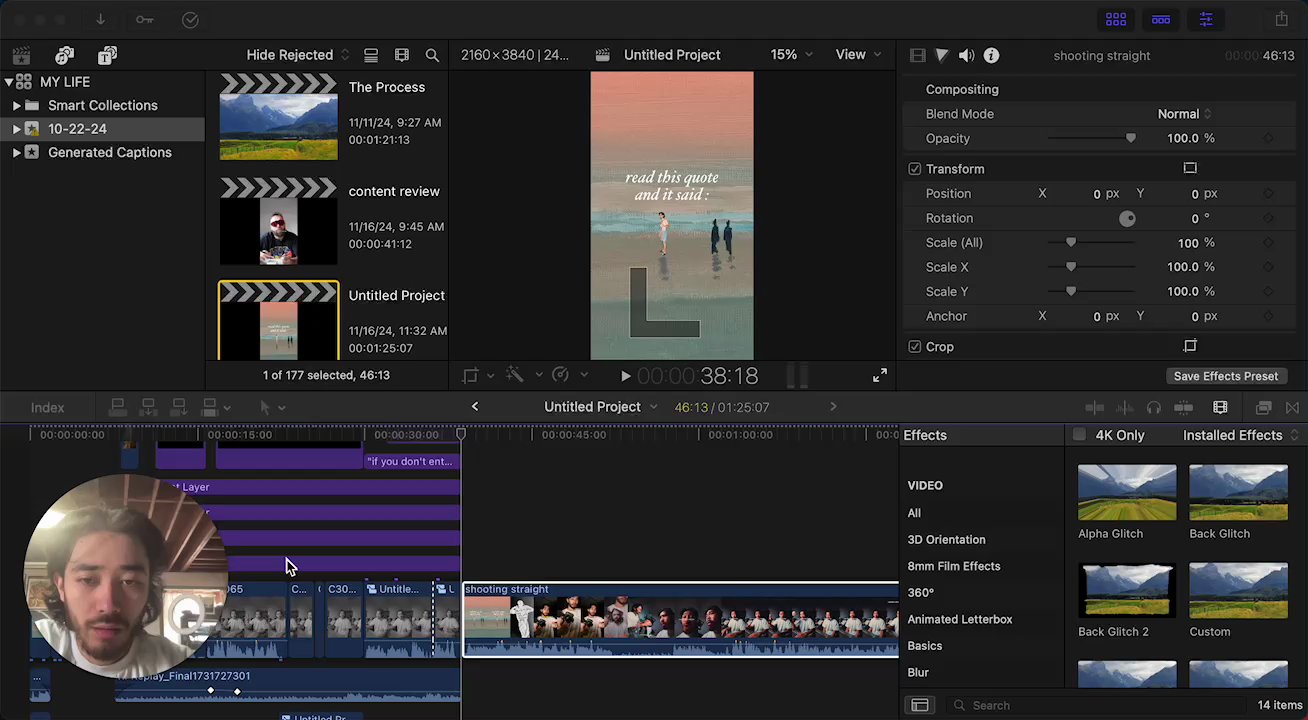The width and height of the screenshot is (1308, 720).
Task: Open the Audio inspector speaker tab
Action: [x=966, y=56]
